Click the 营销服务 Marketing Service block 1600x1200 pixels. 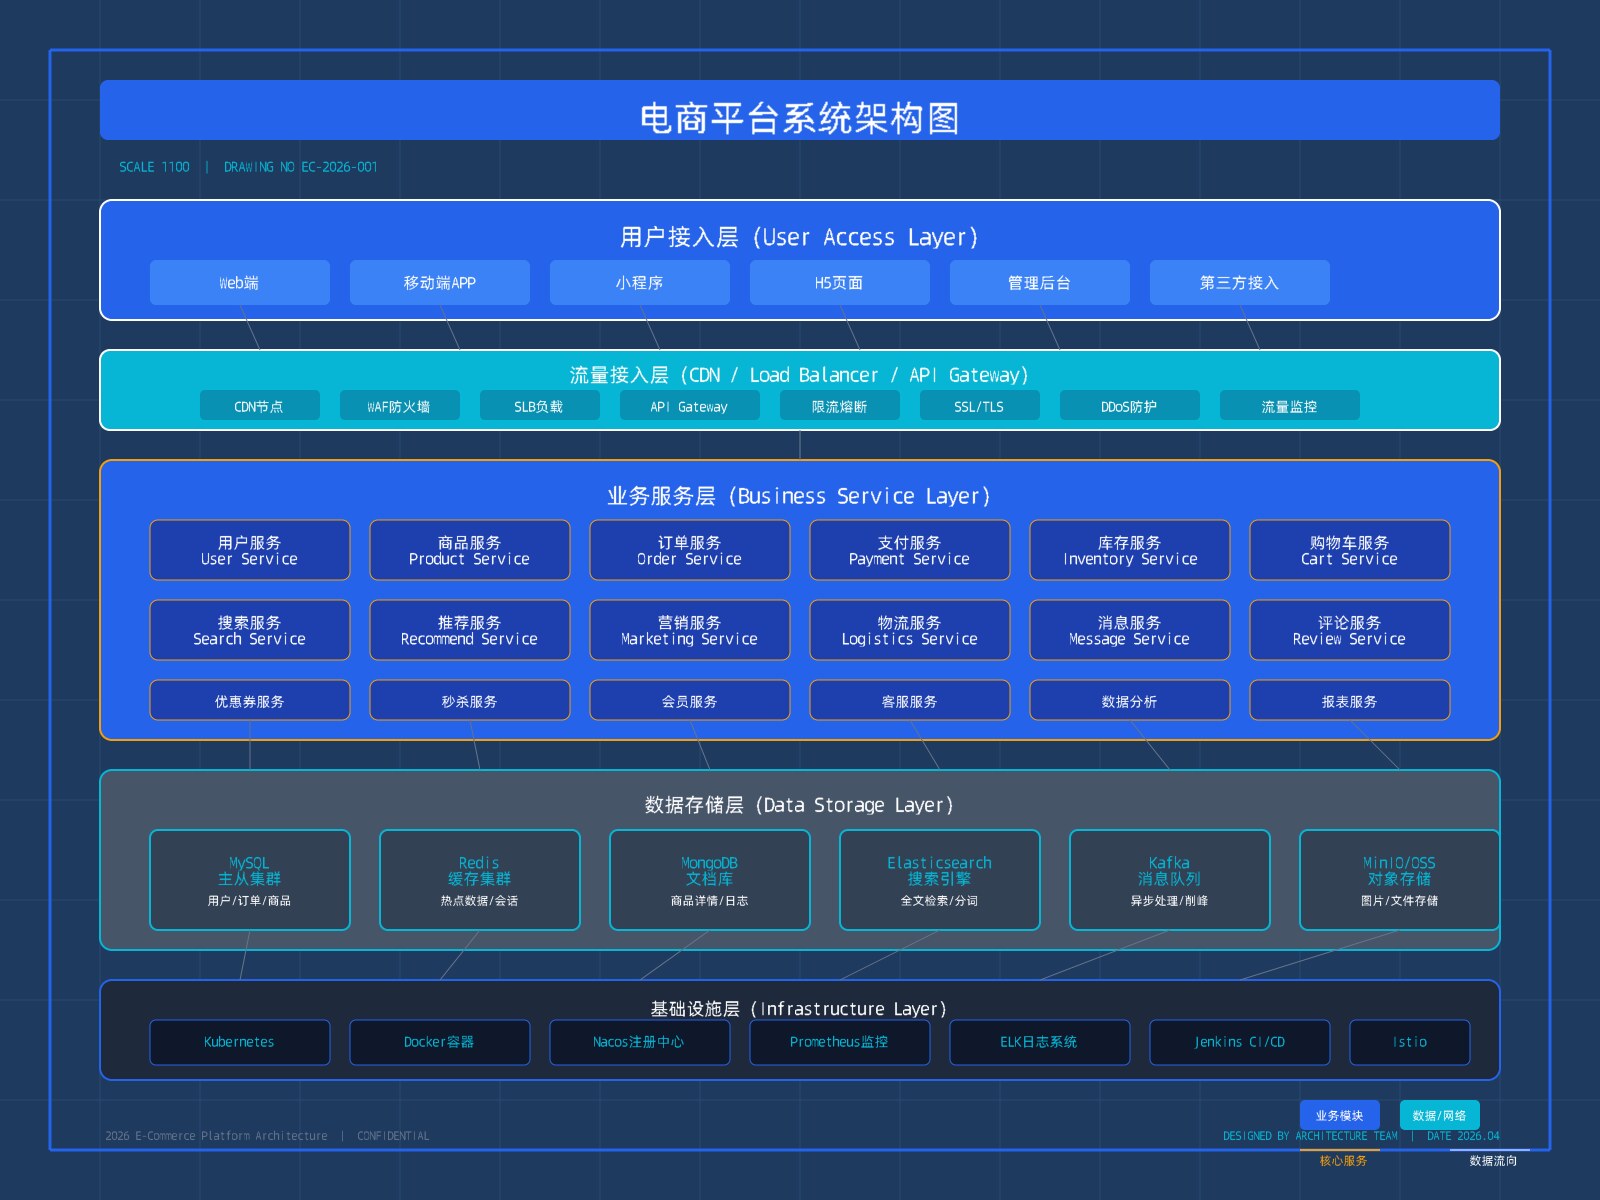pyautogui.click(x=690, y=630)
